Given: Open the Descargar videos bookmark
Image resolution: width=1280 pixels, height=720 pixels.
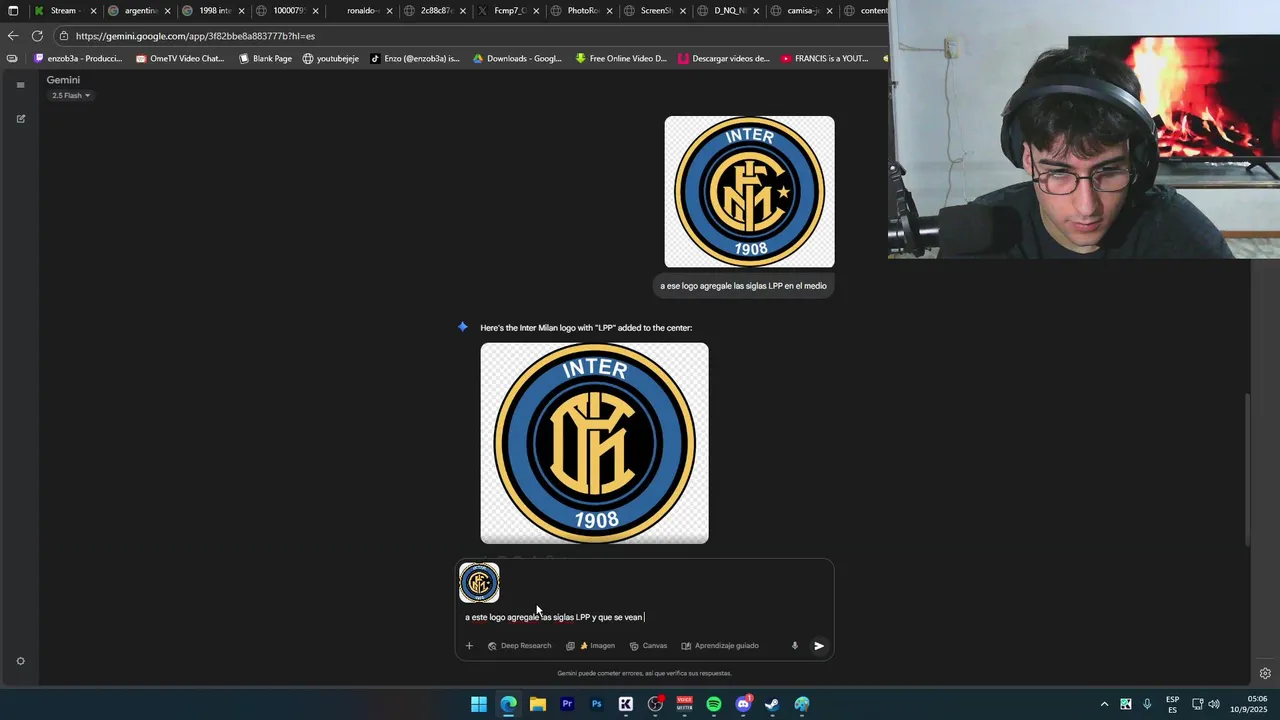Looking at the screenshot, I should point(724,59).
